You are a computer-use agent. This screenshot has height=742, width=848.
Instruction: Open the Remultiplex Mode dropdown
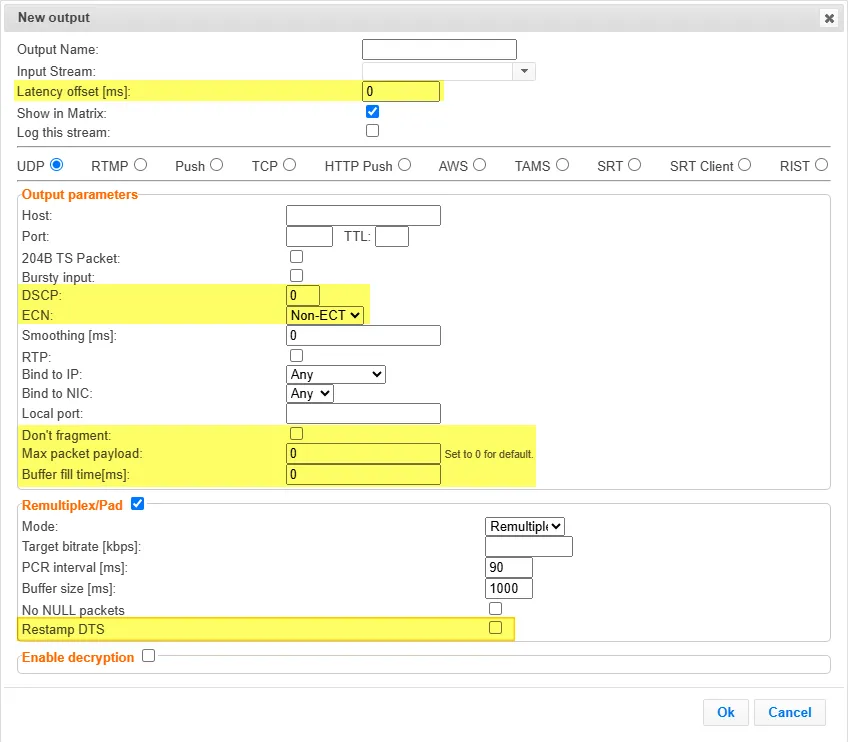tap(525, 526)
